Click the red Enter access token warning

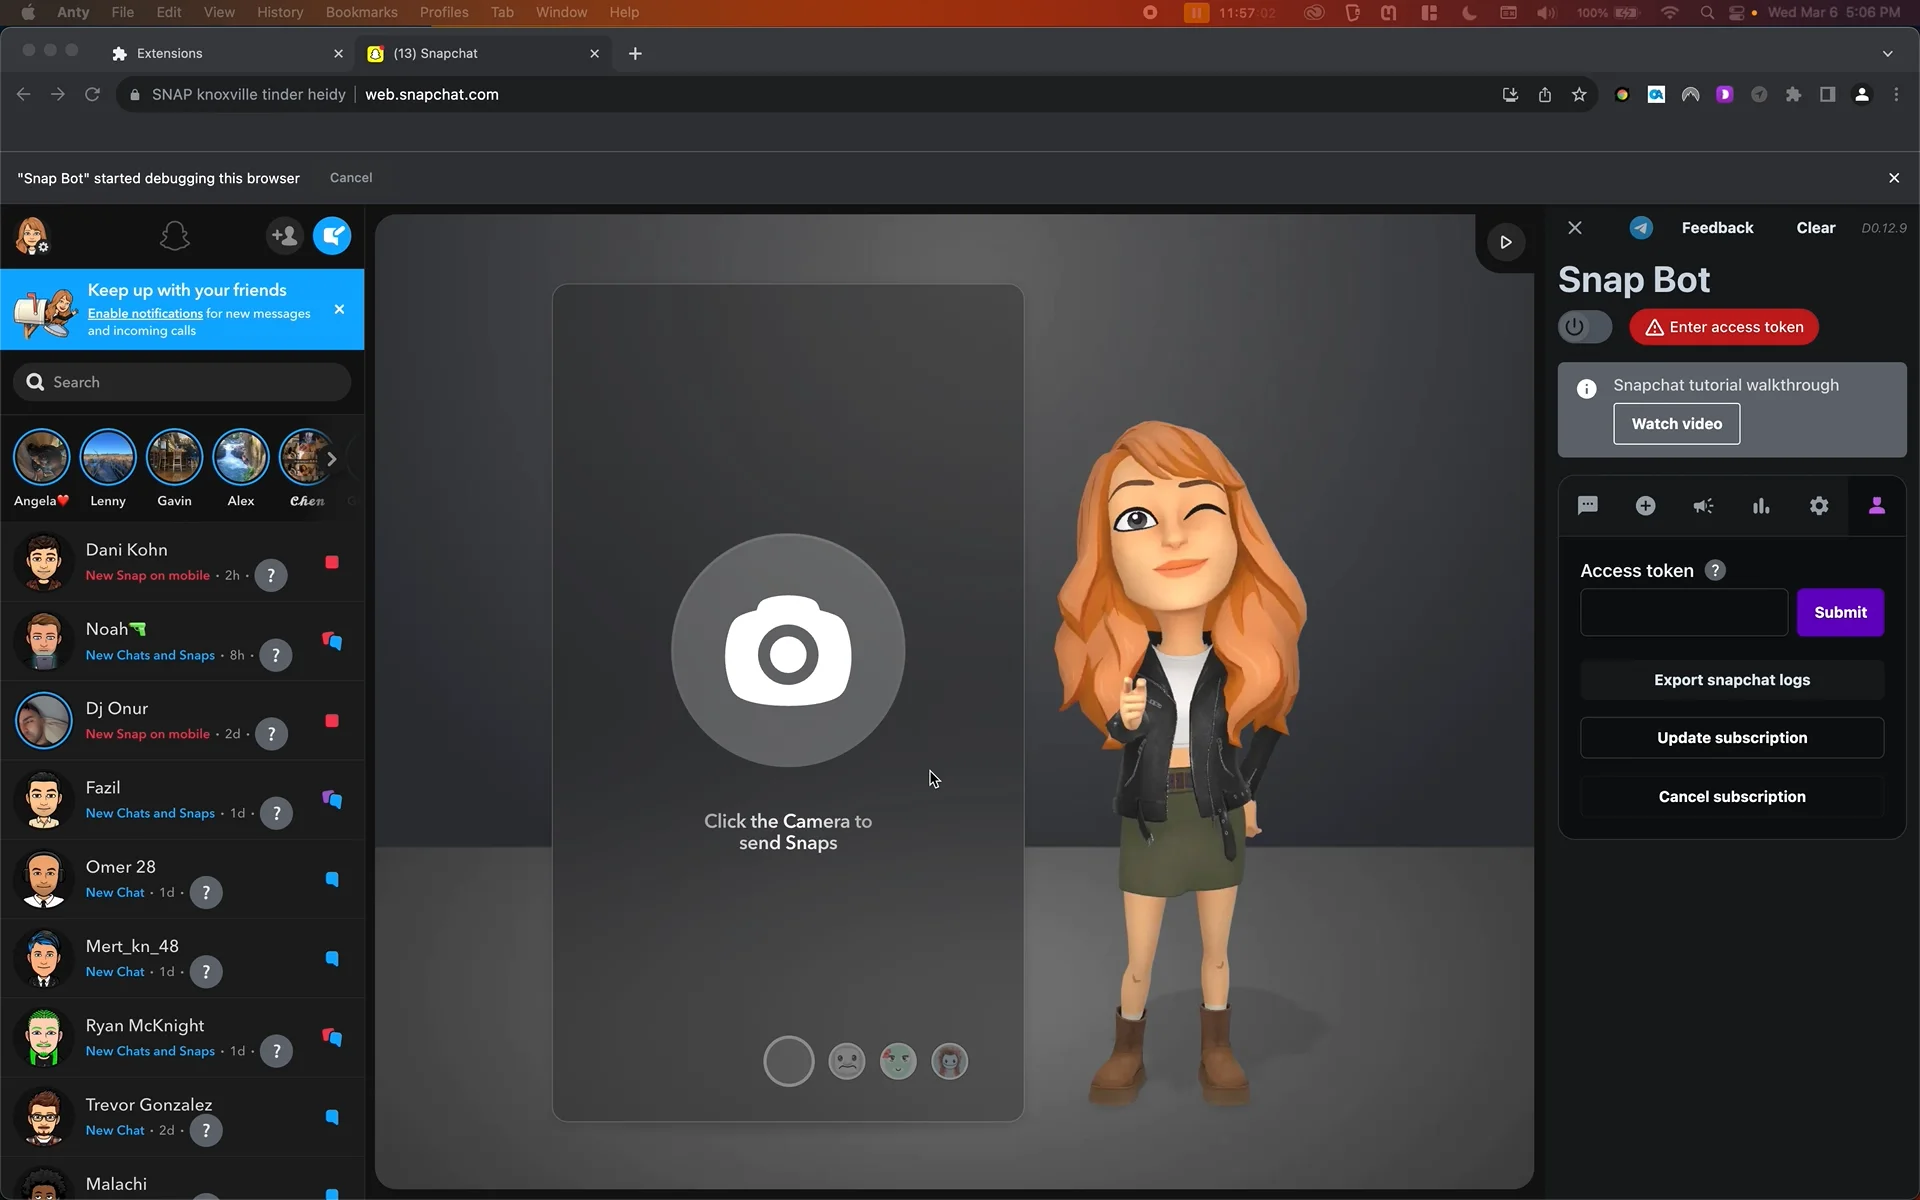click(1724, 327)
